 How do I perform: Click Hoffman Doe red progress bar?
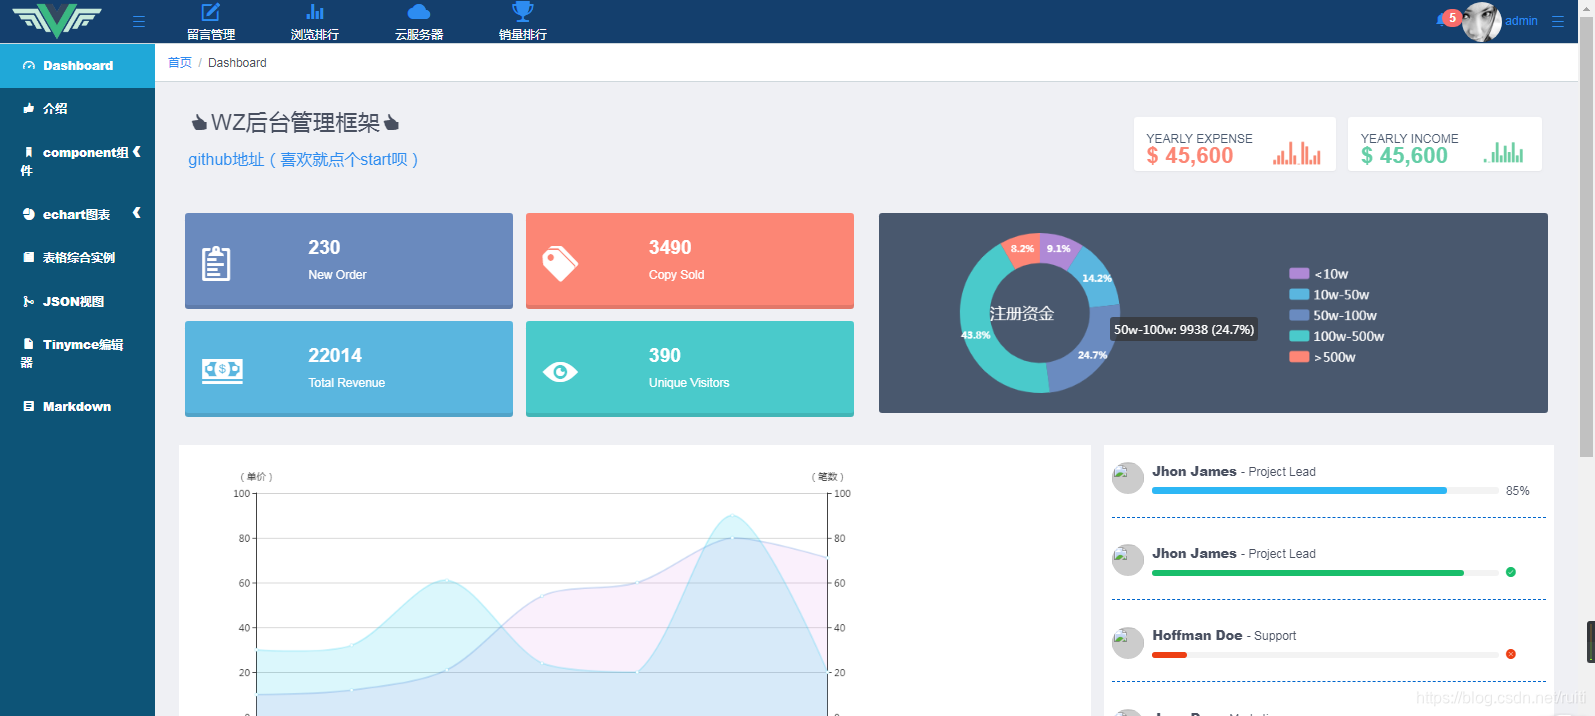point(1325,655)
